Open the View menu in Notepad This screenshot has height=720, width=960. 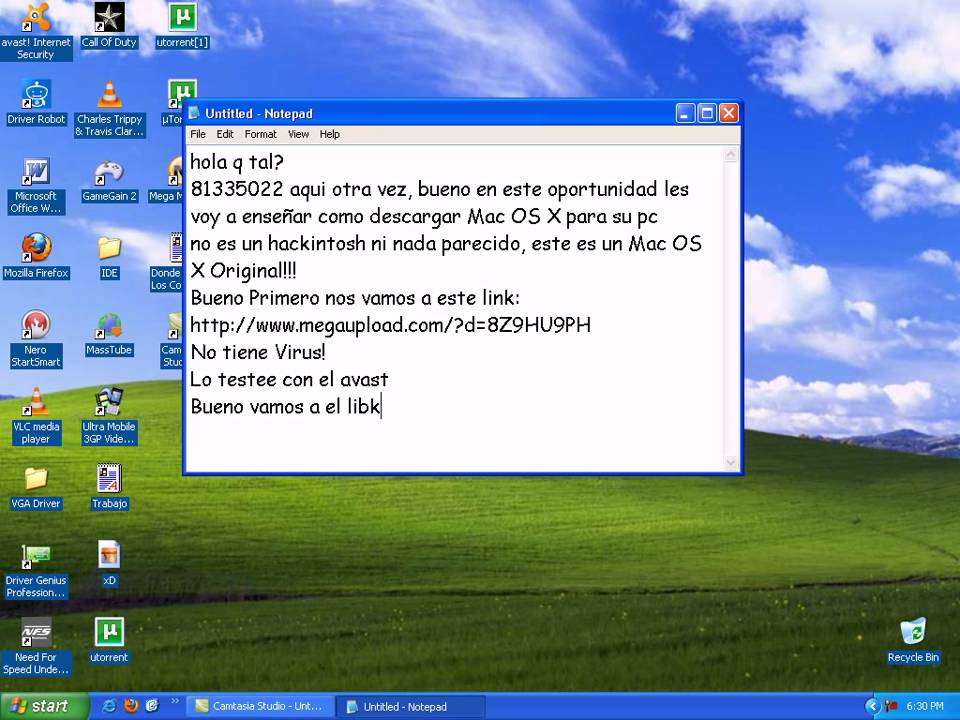[x=298, y=134]
